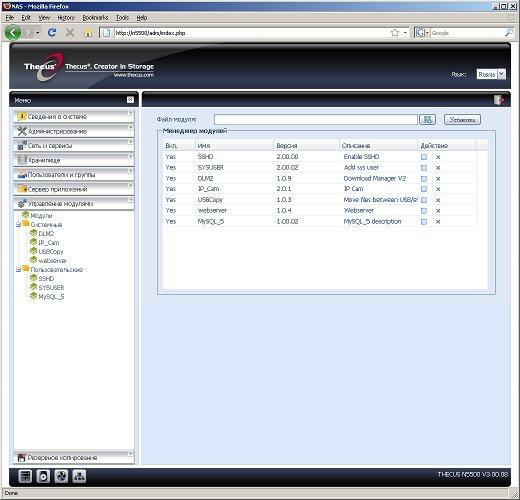Image resolution: width=520 pixels, height=500 pixels.
Task: Expand the Сервер приложений menu section
Action: 74,189
